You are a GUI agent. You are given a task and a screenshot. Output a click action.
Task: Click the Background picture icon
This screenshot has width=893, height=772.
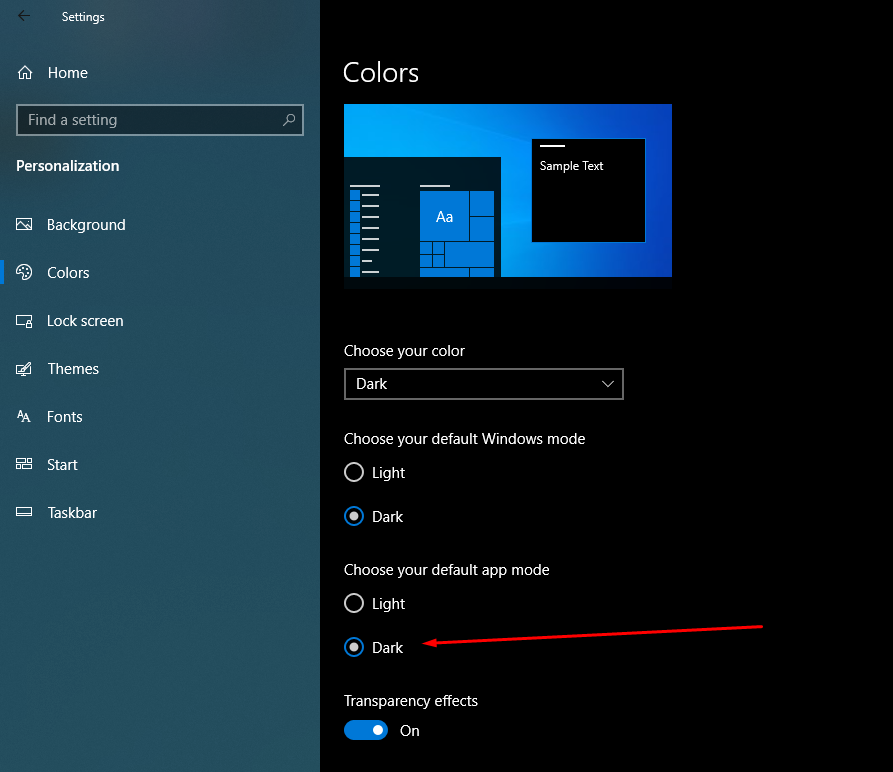(x=24, y=224)
